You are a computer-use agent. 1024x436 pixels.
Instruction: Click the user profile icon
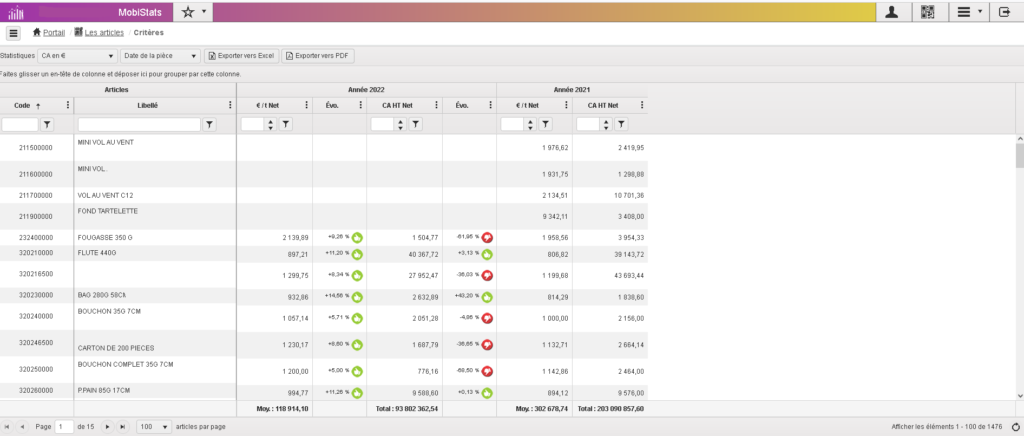(x=891, y=12)
